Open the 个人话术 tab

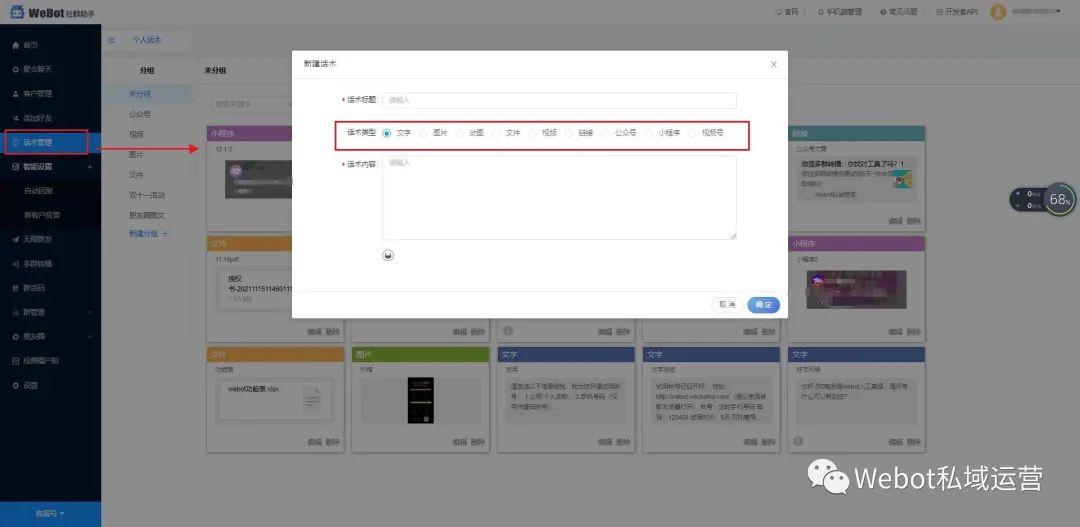click(x=147, y=41)
